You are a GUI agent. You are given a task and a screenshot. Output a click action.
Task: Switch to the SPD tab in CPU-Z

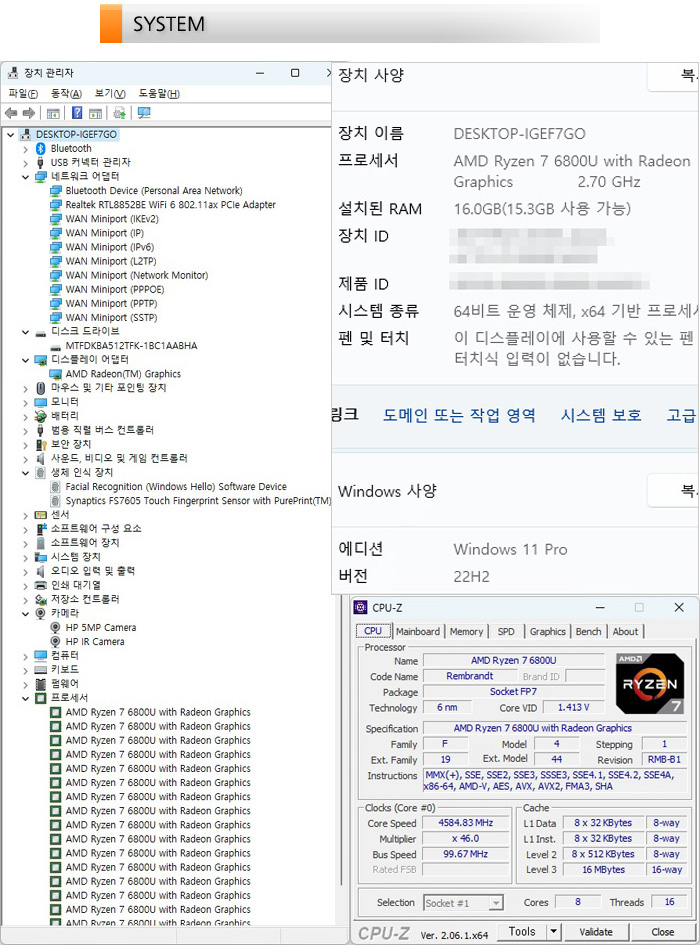click(x=506, y=631)
